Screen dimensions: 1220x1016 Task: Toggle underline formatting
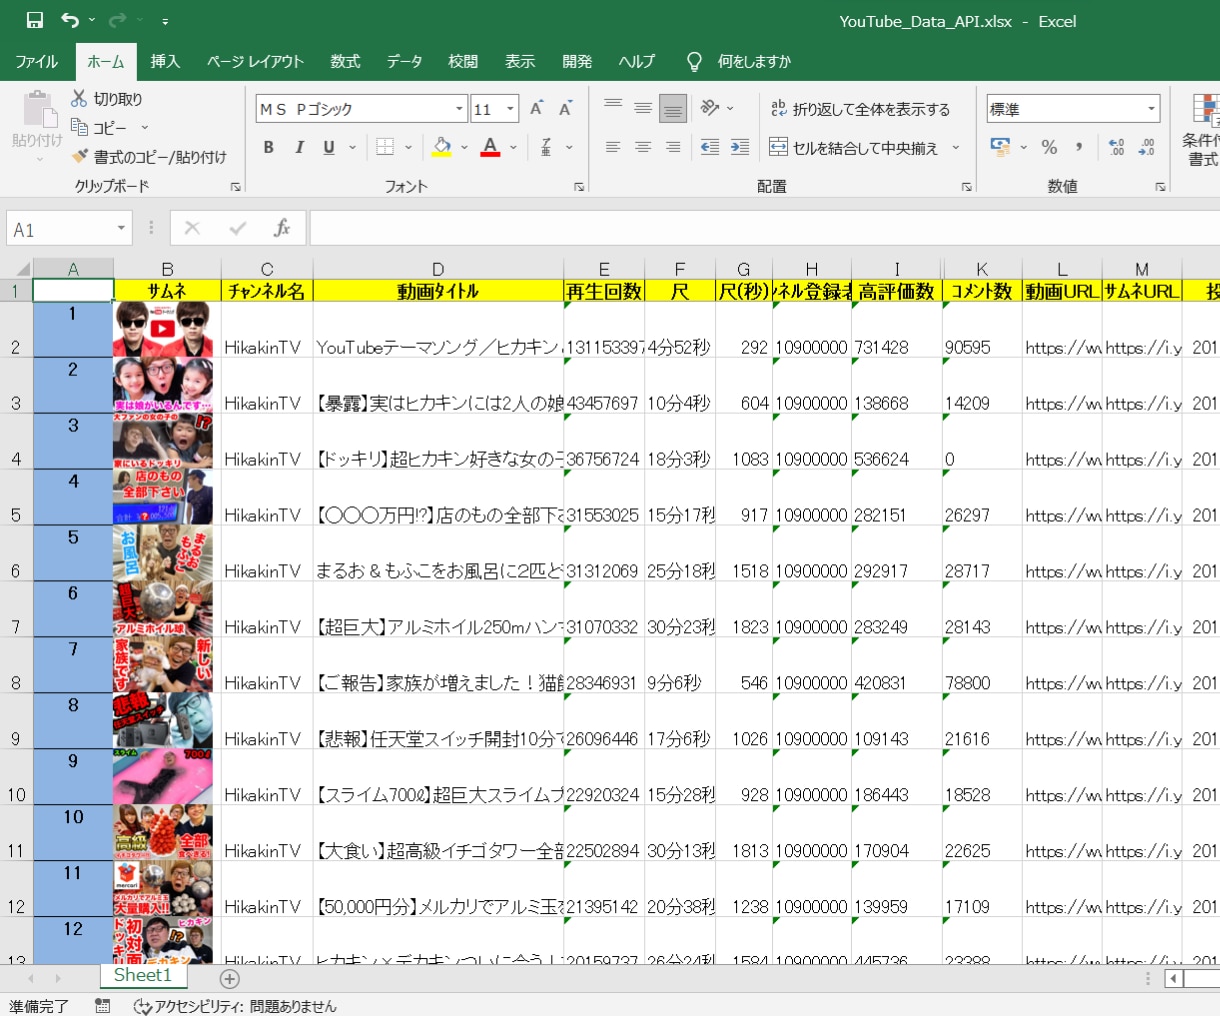click(x=329, y=148)
